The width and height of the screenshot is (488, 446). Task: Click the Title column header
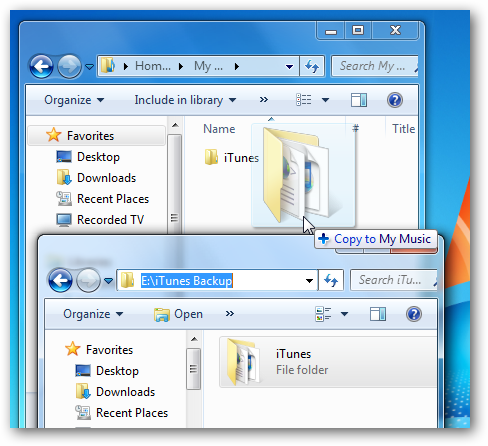click(x=403, y=129)
